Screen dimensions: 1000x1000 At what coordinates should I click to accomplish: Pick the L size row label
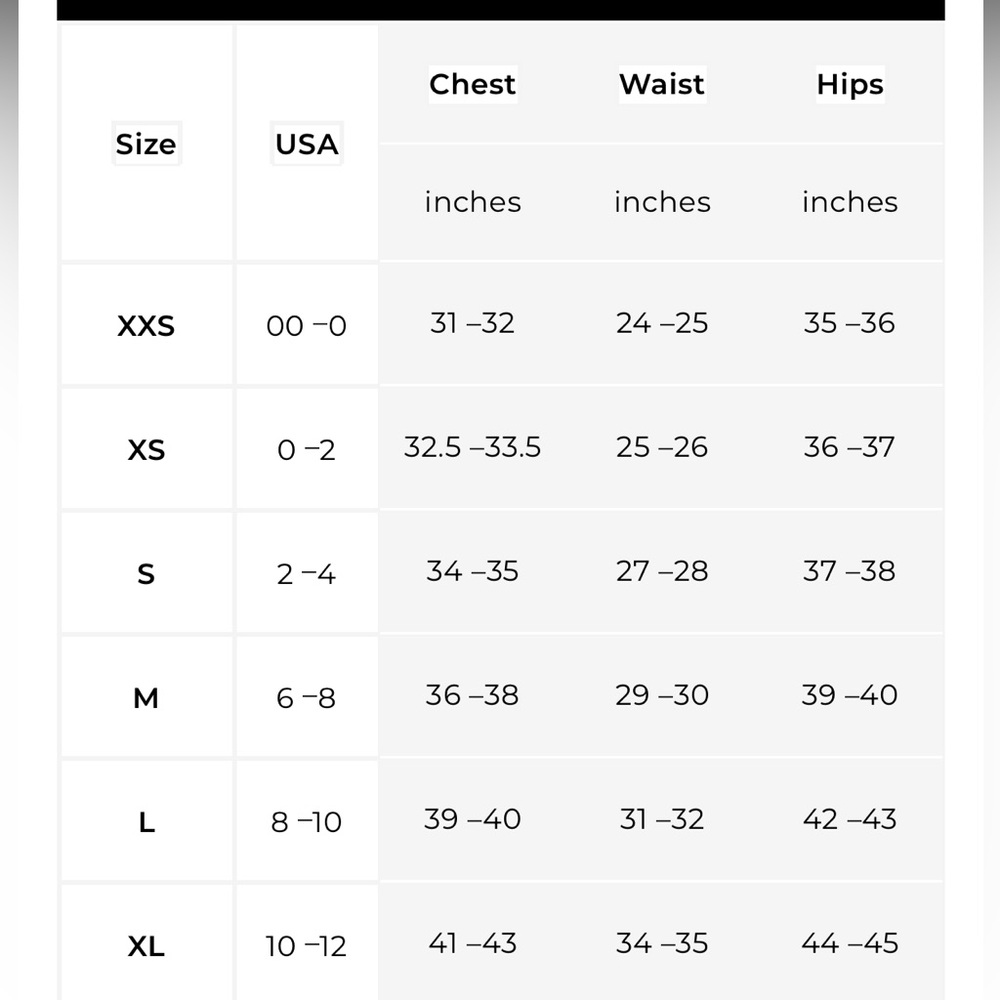pos(147,822)
